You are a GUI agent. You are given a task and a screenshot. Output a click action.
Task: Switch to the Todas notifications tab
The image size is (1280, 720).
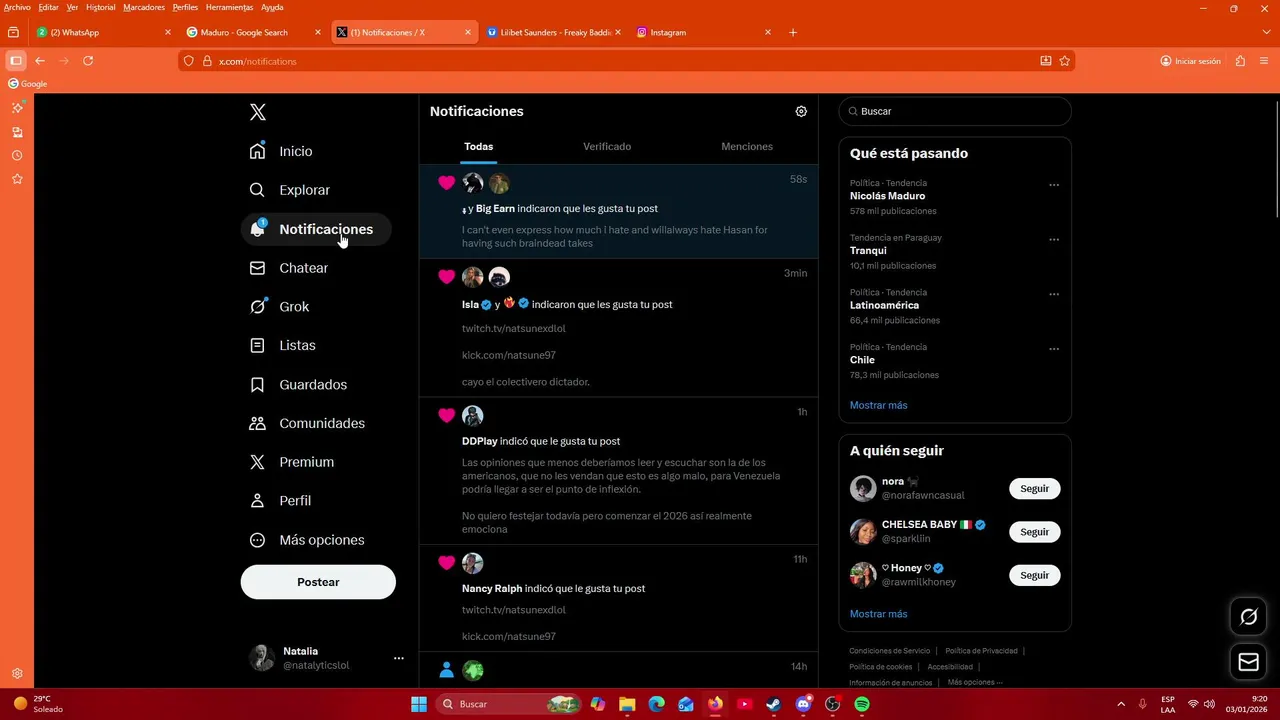(478, 146)
